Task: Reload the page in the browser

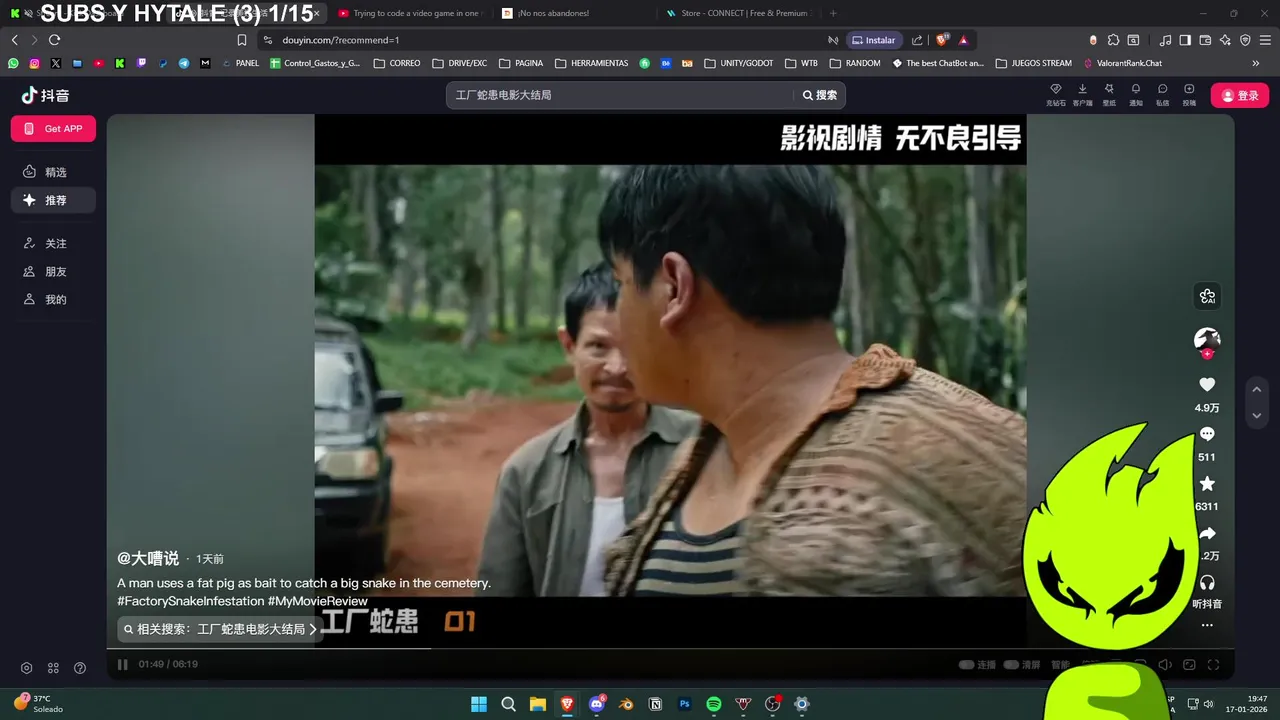Action: (54, 40)
